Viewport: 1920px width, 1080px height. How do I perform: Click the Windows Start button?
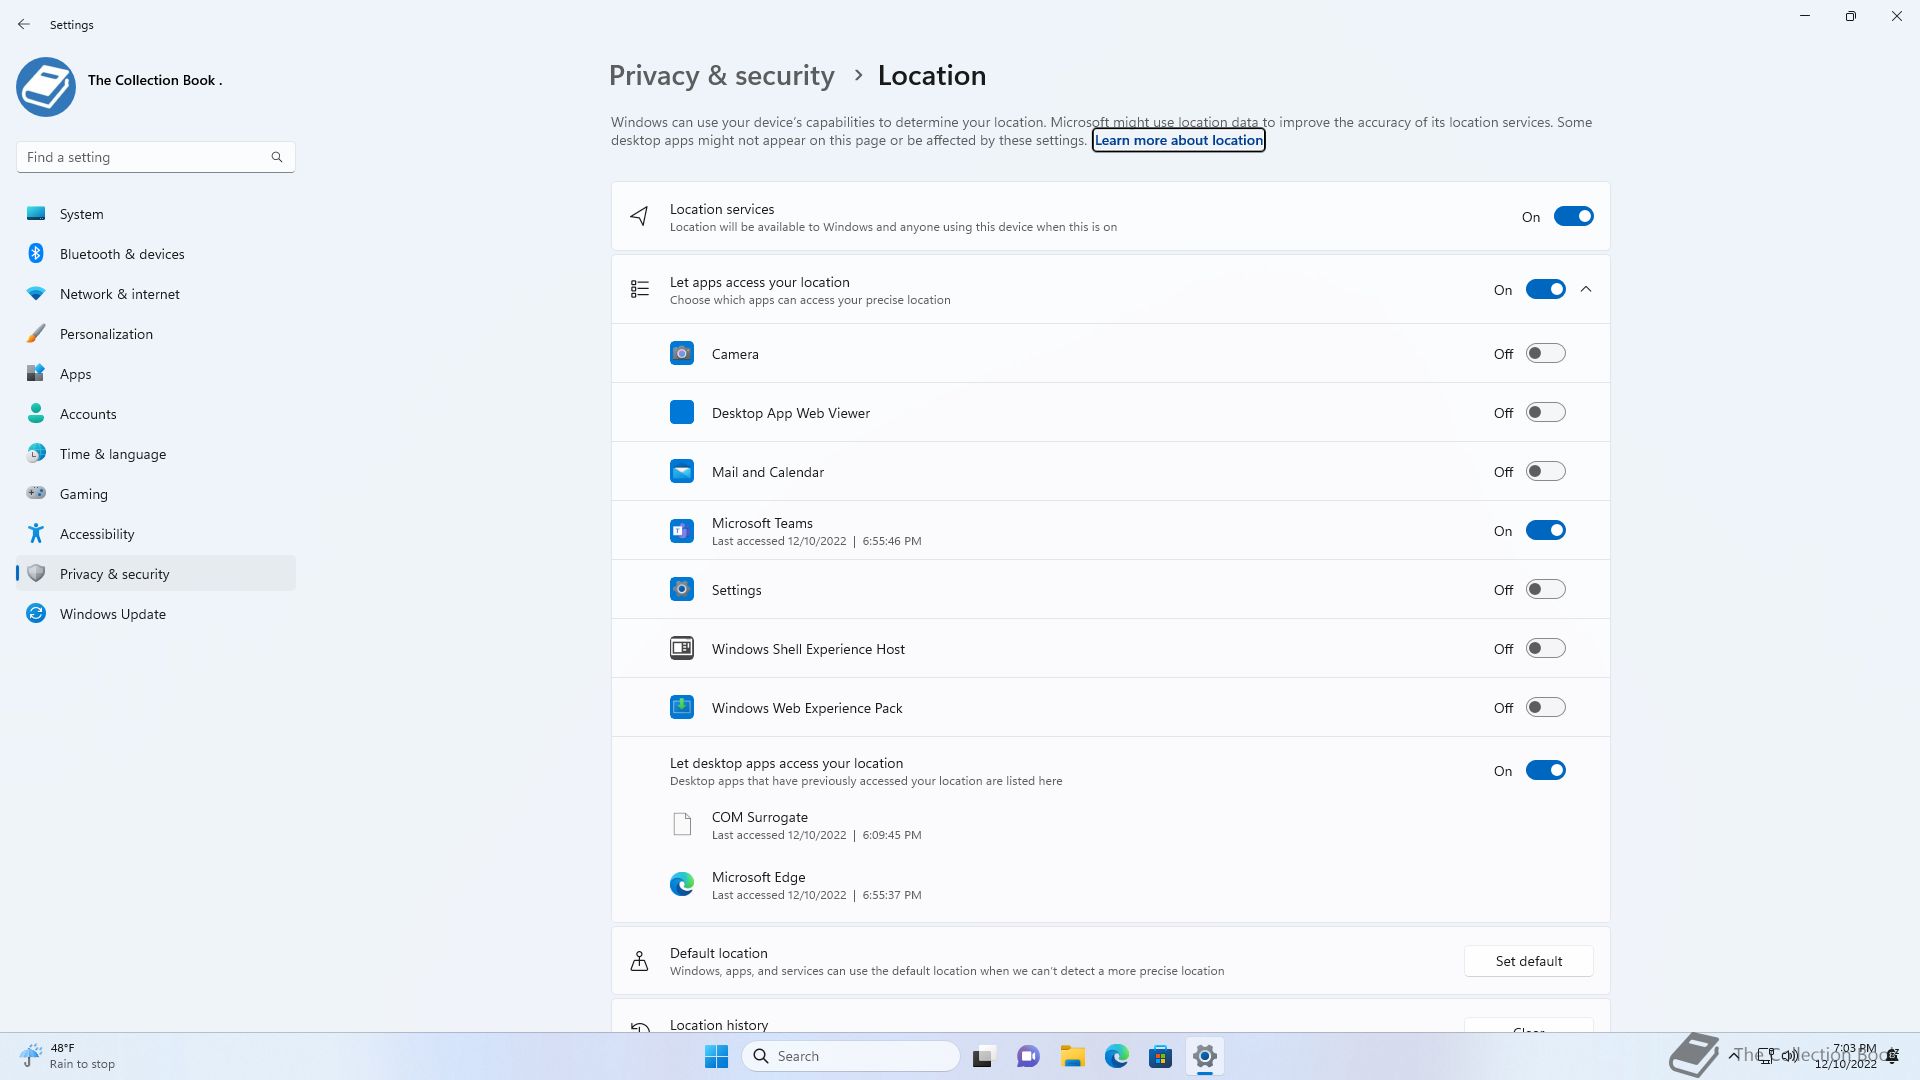pyautogui.click(x=716, y=1056)
